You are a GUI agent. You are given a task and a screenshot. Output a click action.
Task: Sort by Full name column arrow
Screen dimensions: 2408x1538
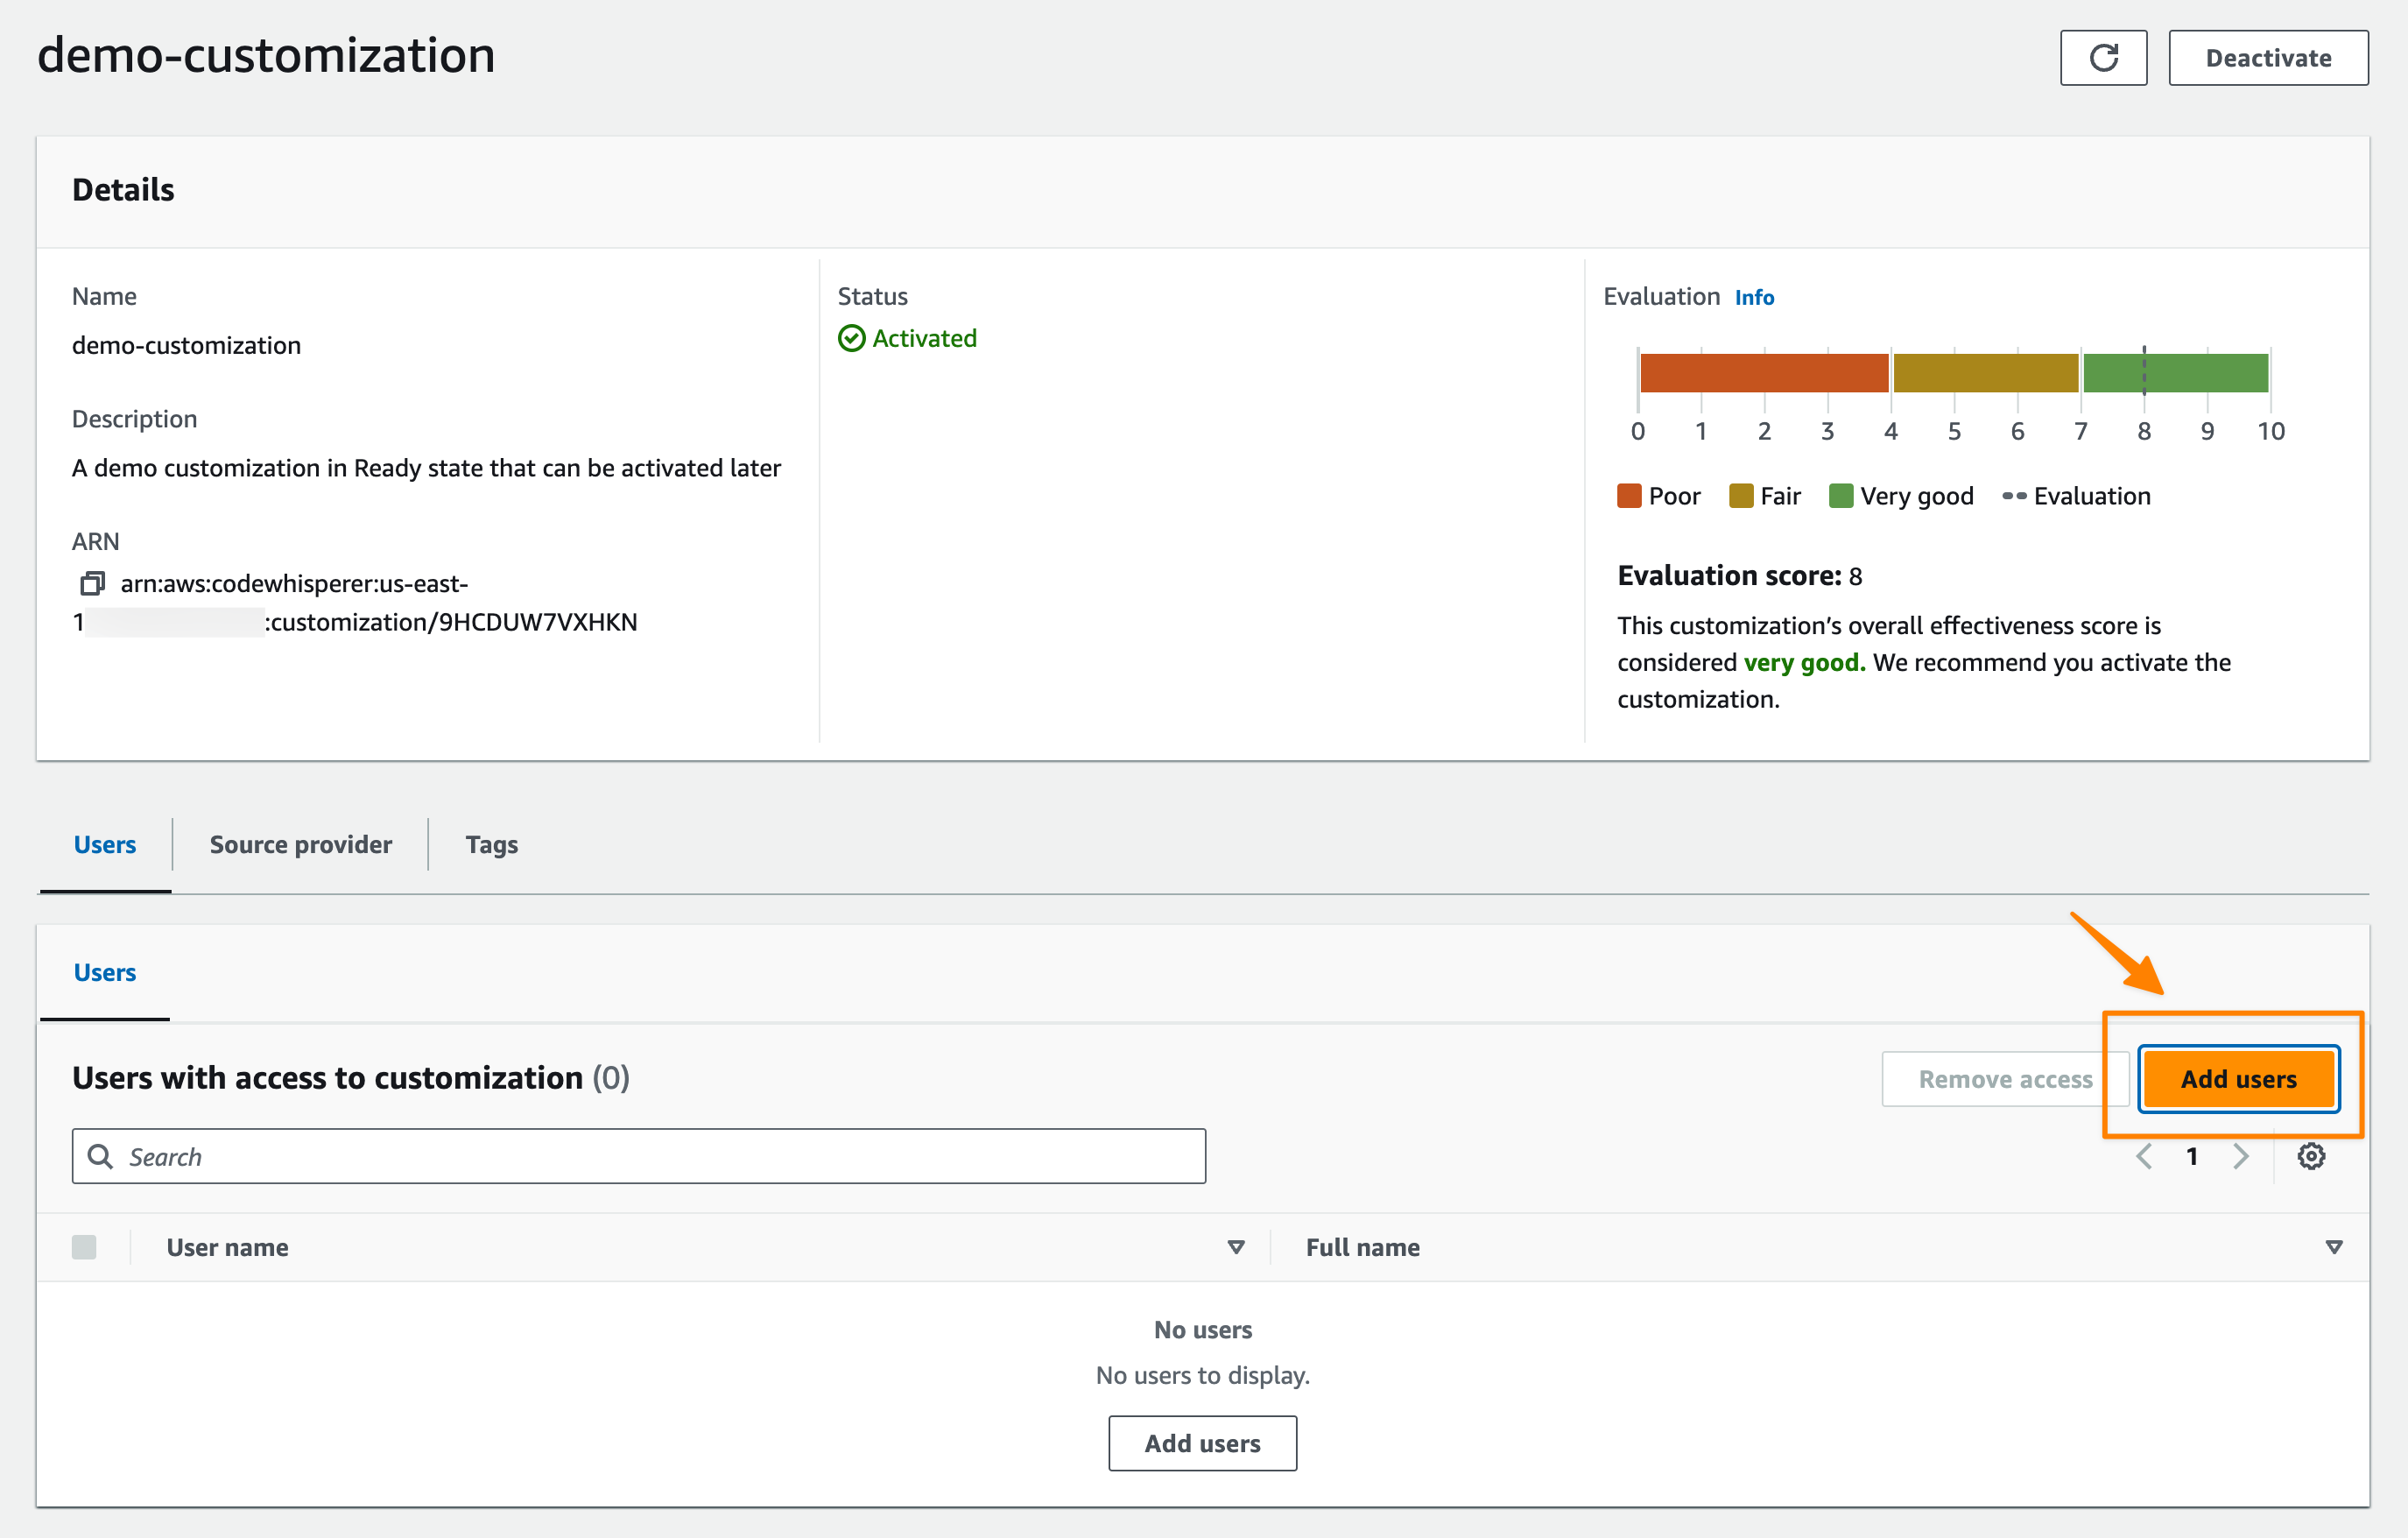coord(2333,1247)
